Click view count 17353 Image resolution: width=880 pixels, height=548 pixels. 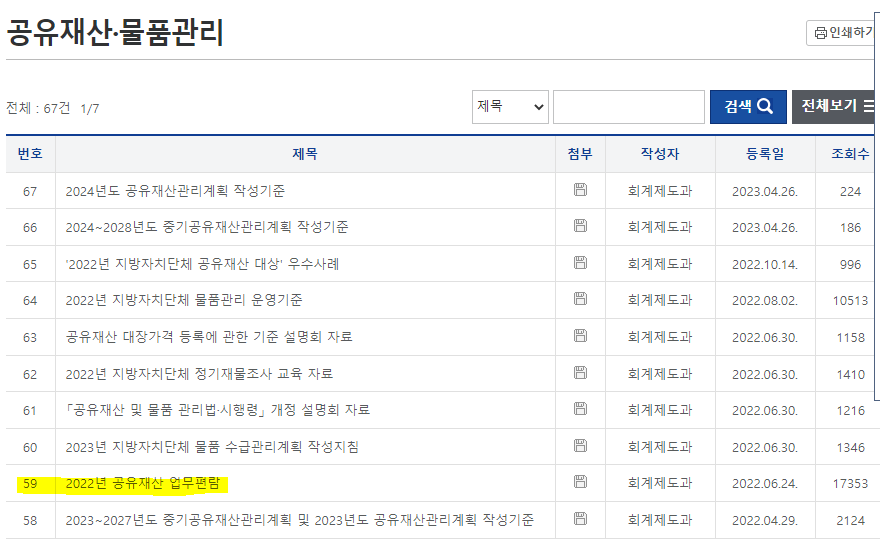(850, 484)
